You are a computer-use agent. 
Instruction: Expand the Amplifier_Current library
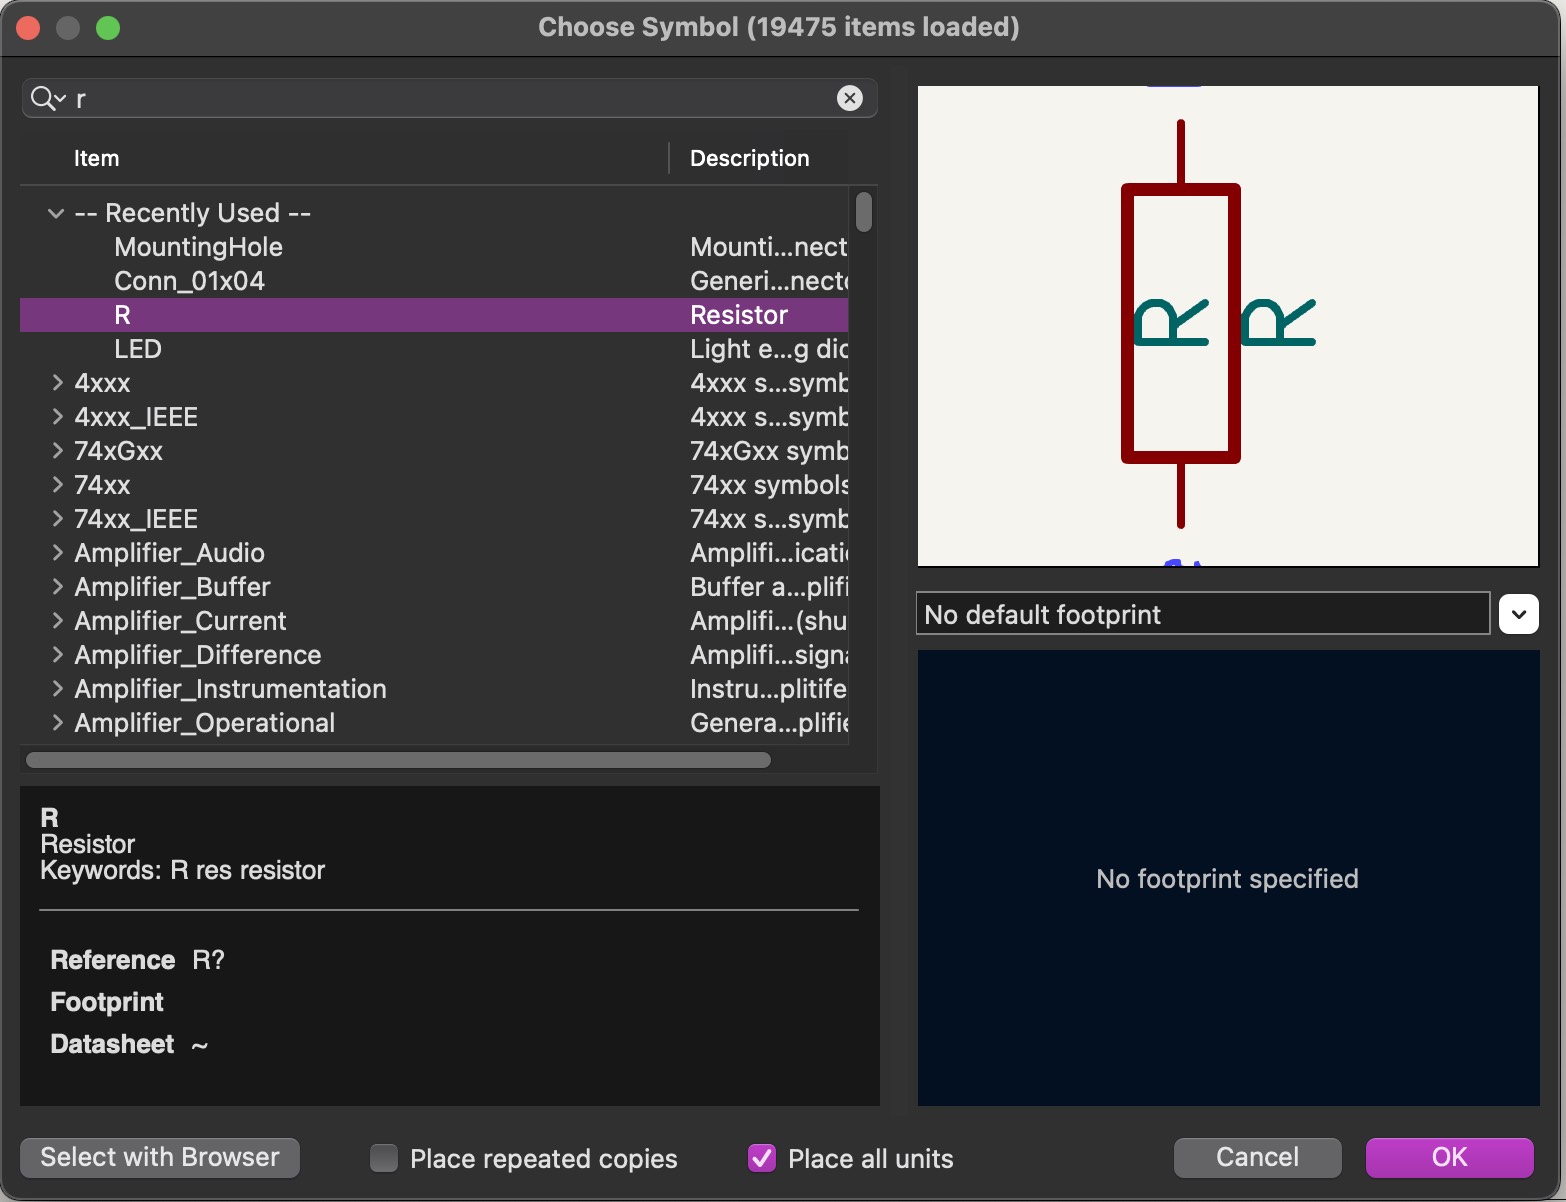pos(57,621)
